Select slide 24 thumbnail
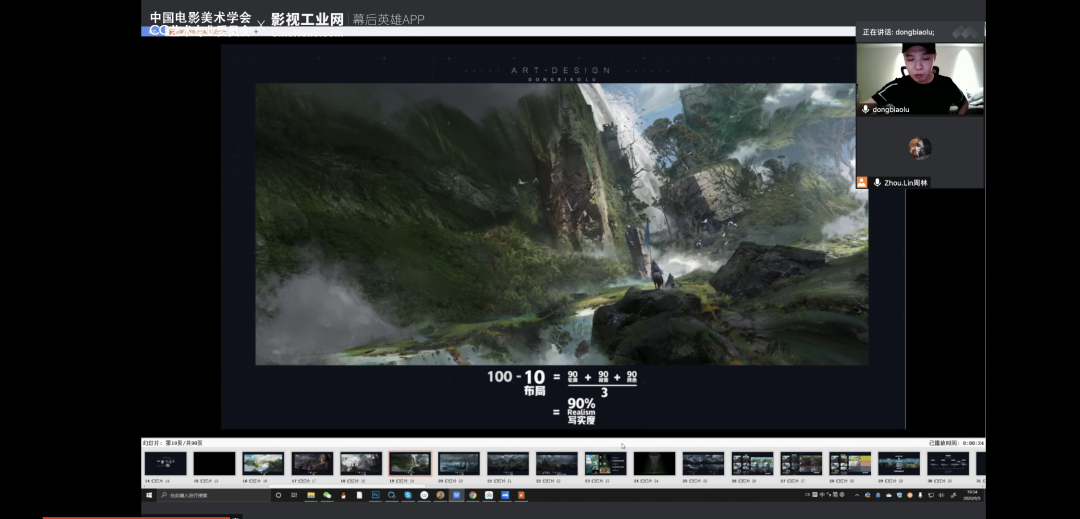Viewport: 1080px width, 519px height. coord(654,463)
